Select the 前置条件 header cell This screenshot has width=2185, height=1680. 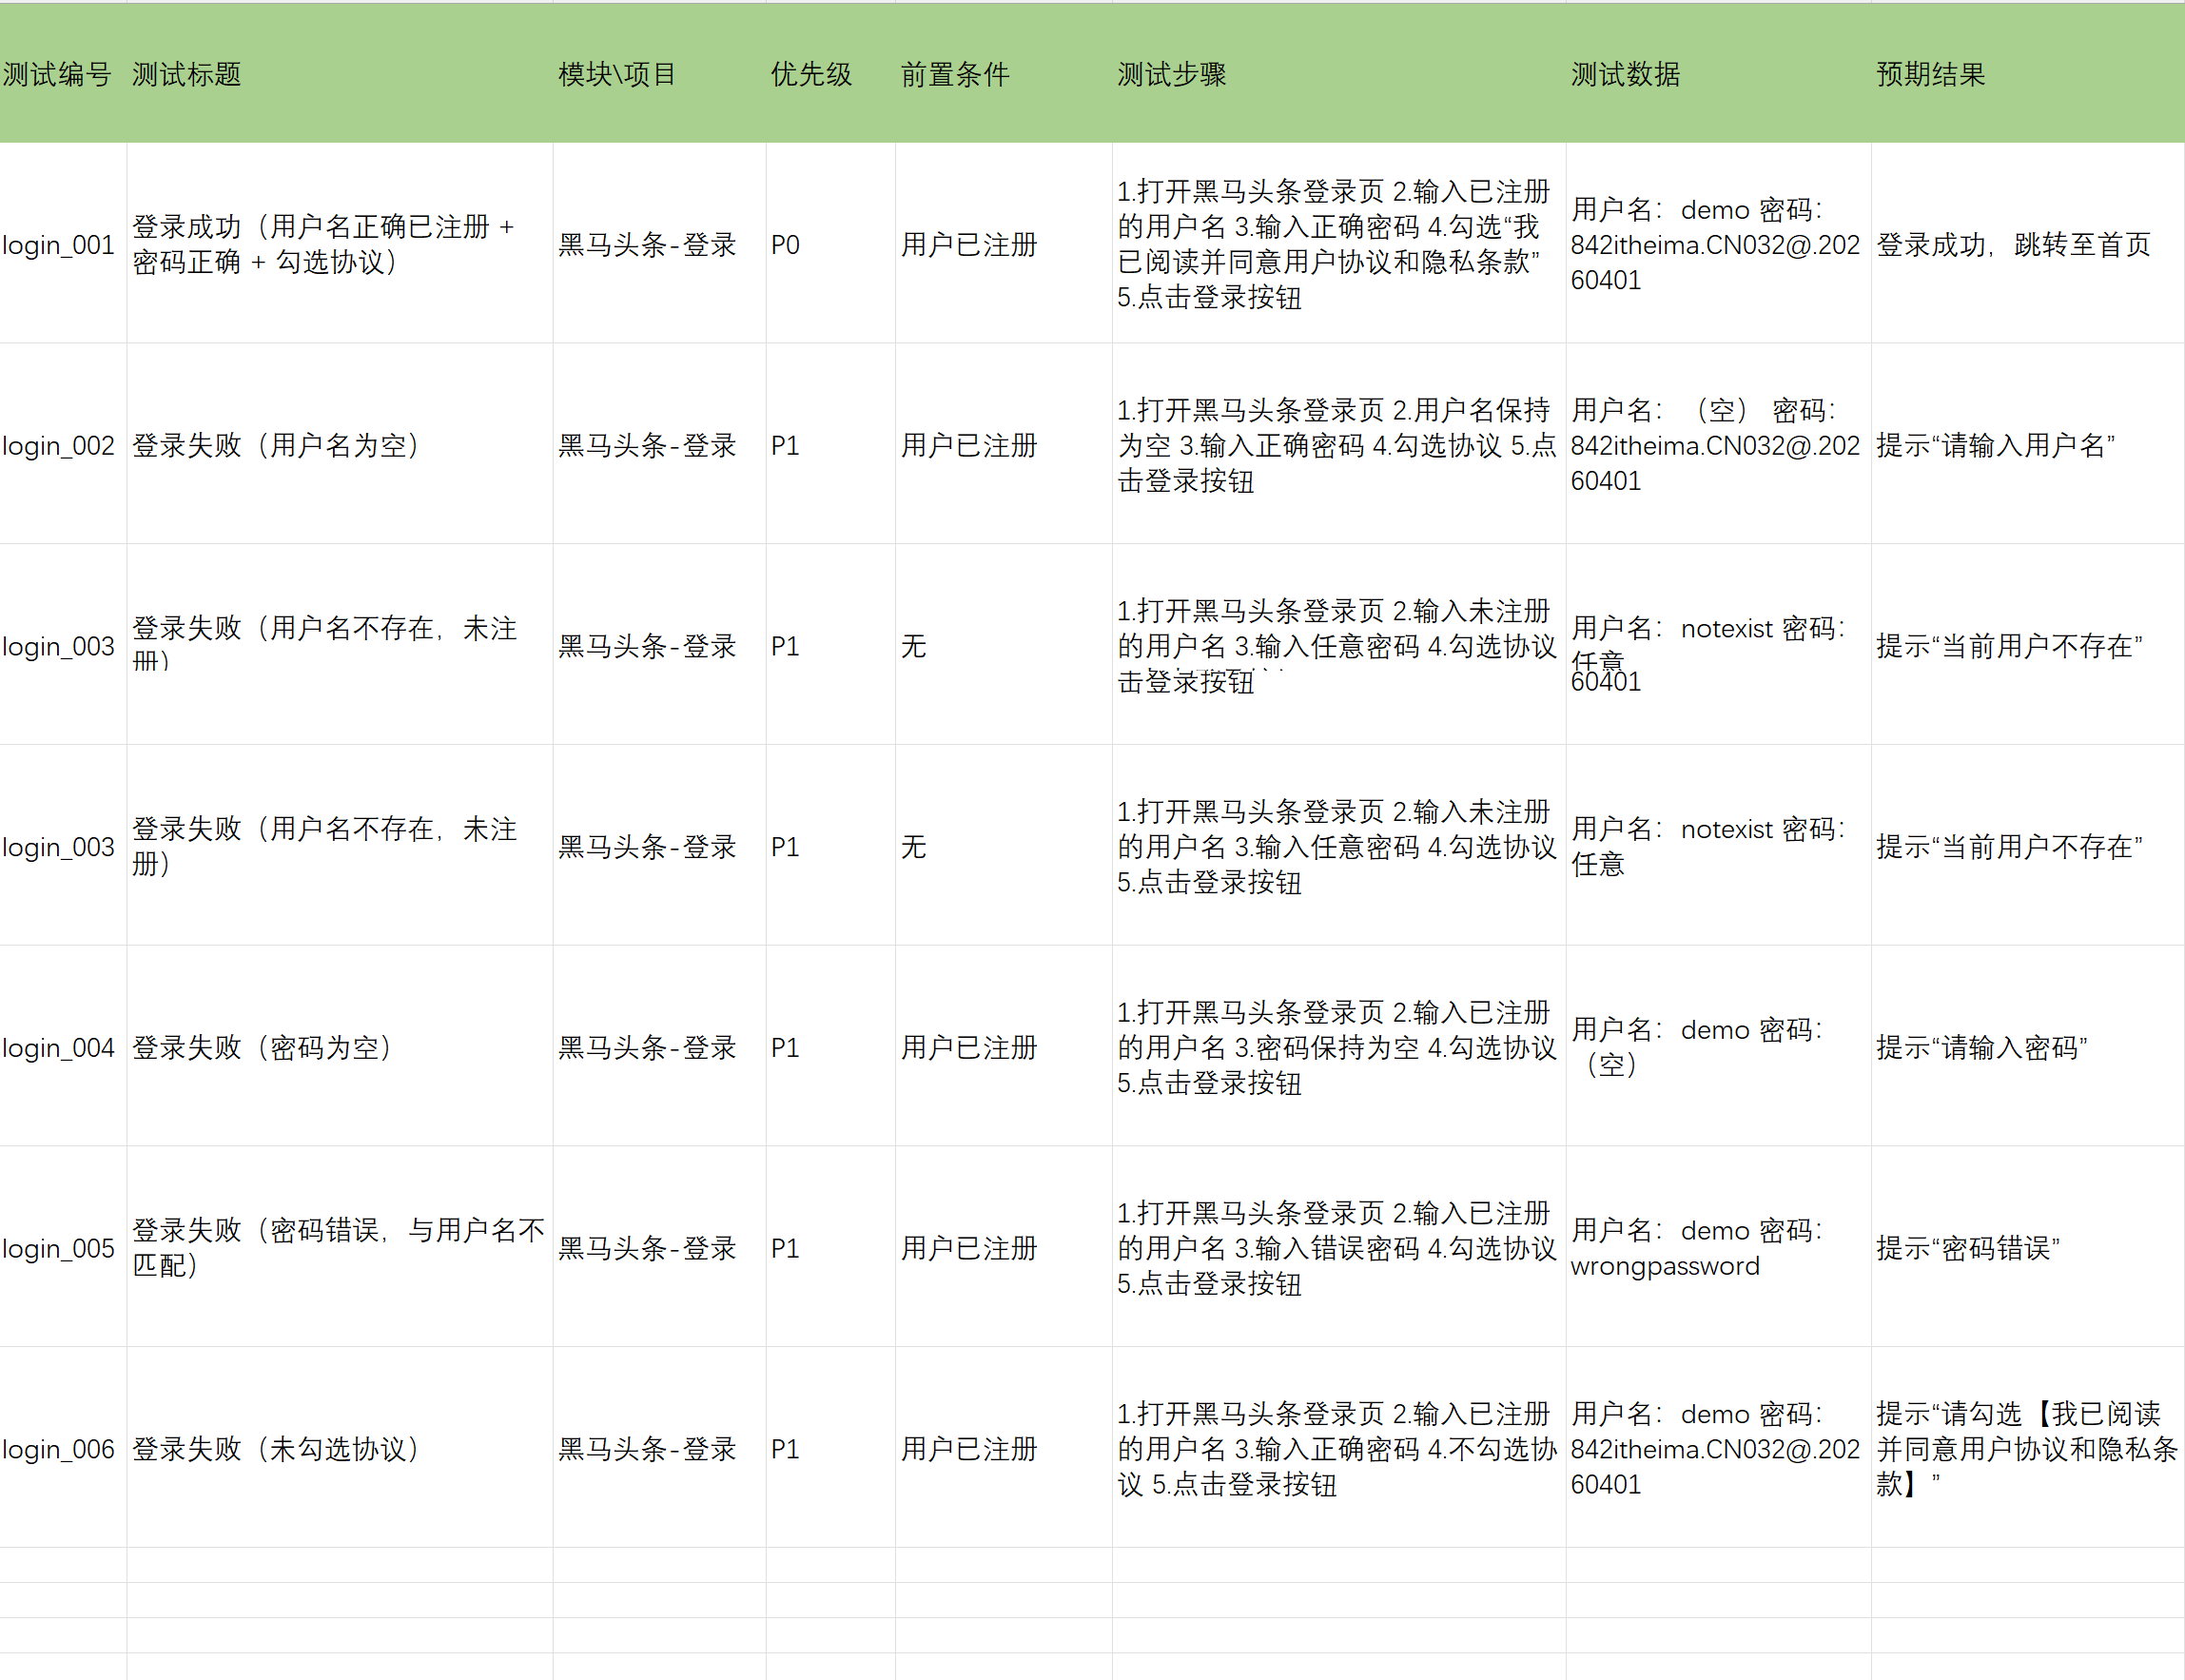[1004, 73]
